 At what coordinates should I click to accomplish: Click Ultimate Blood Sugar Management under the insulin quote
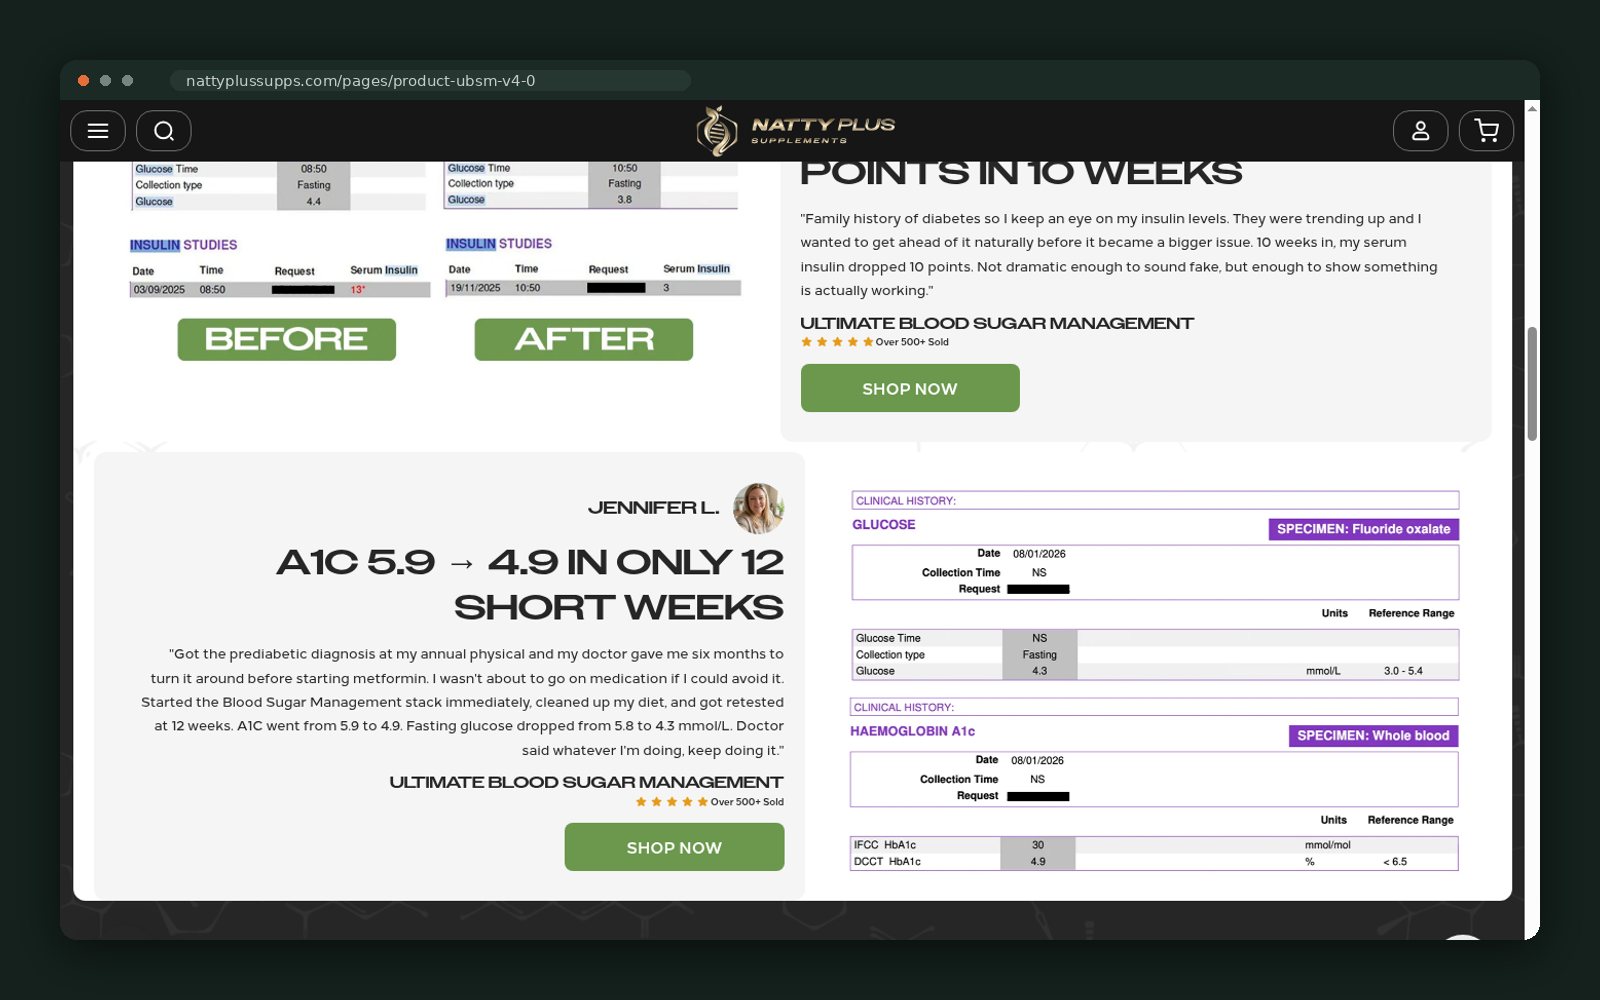997,323
